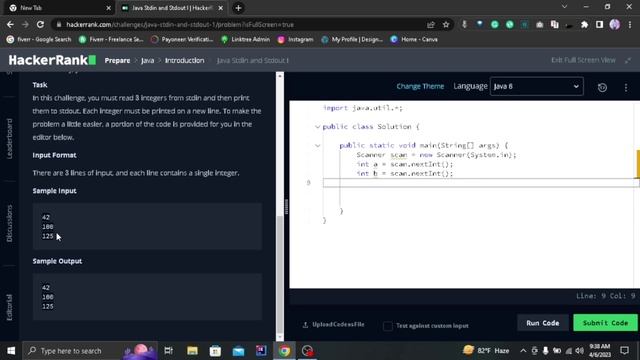Viewport: 640px width, 360px height.
Task: Click the panel splitter drag handle
Action: pos(287,207)
